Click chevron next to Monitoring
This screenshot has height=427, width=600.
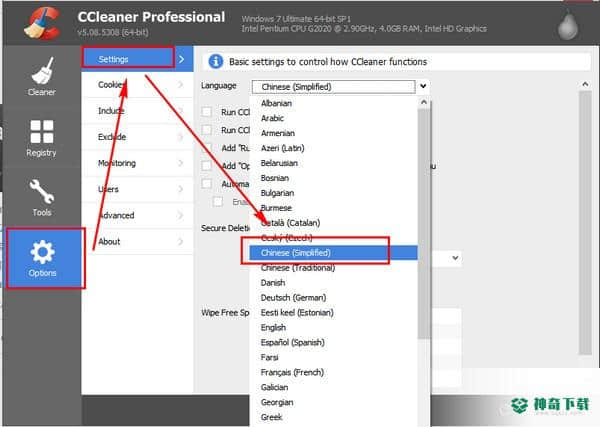coord(181,163)
